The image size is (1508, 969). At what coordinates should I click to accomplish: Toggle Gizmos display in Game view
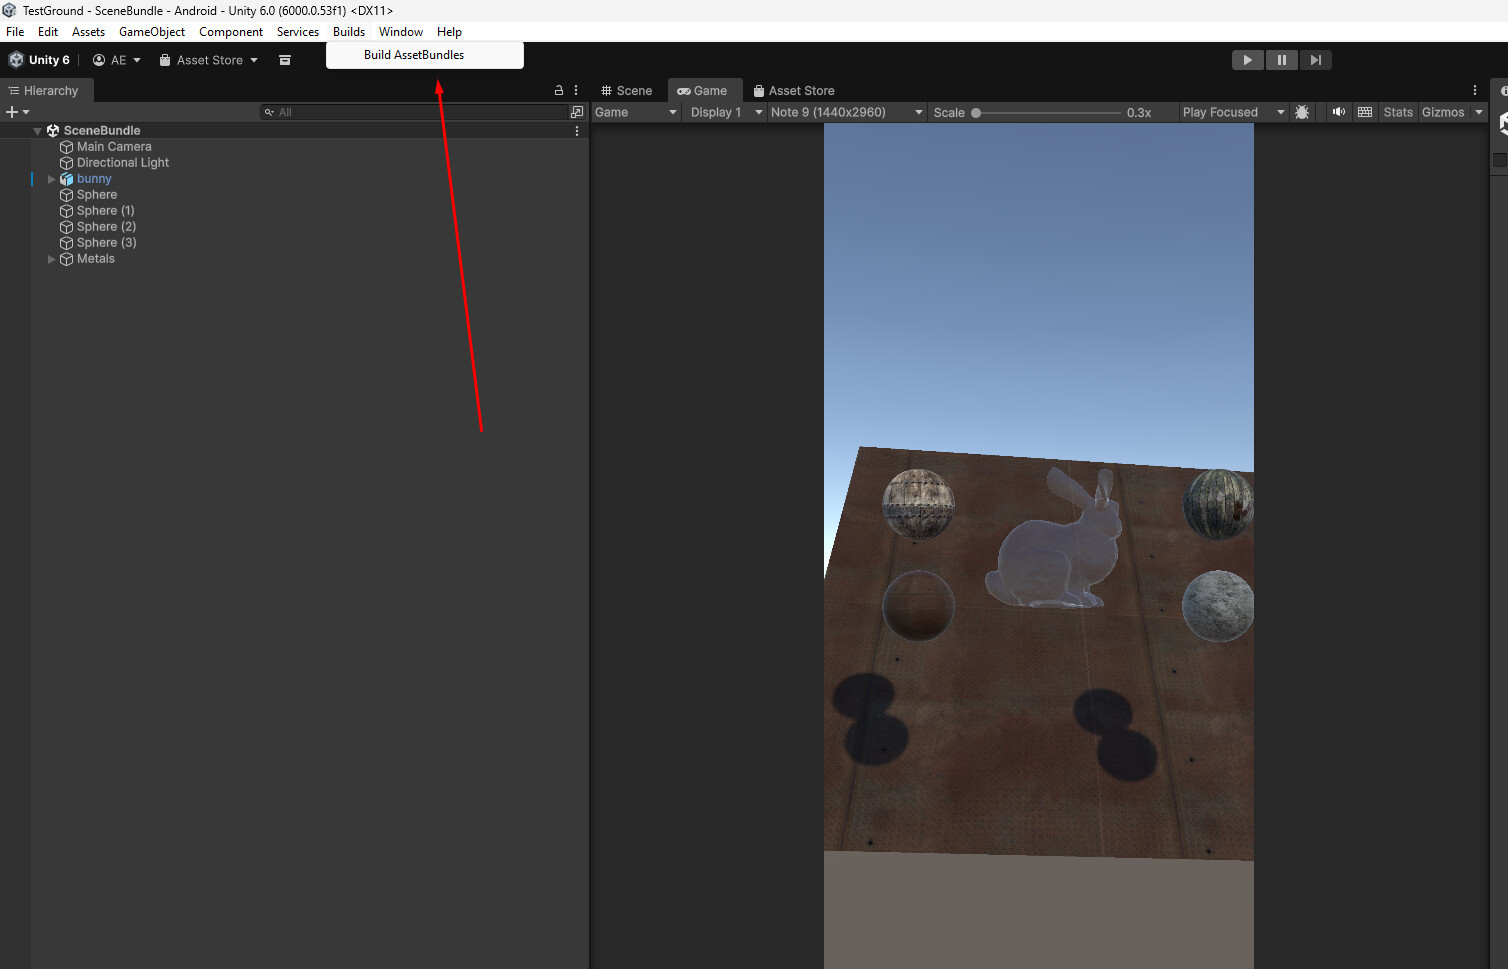[1443, 111]
